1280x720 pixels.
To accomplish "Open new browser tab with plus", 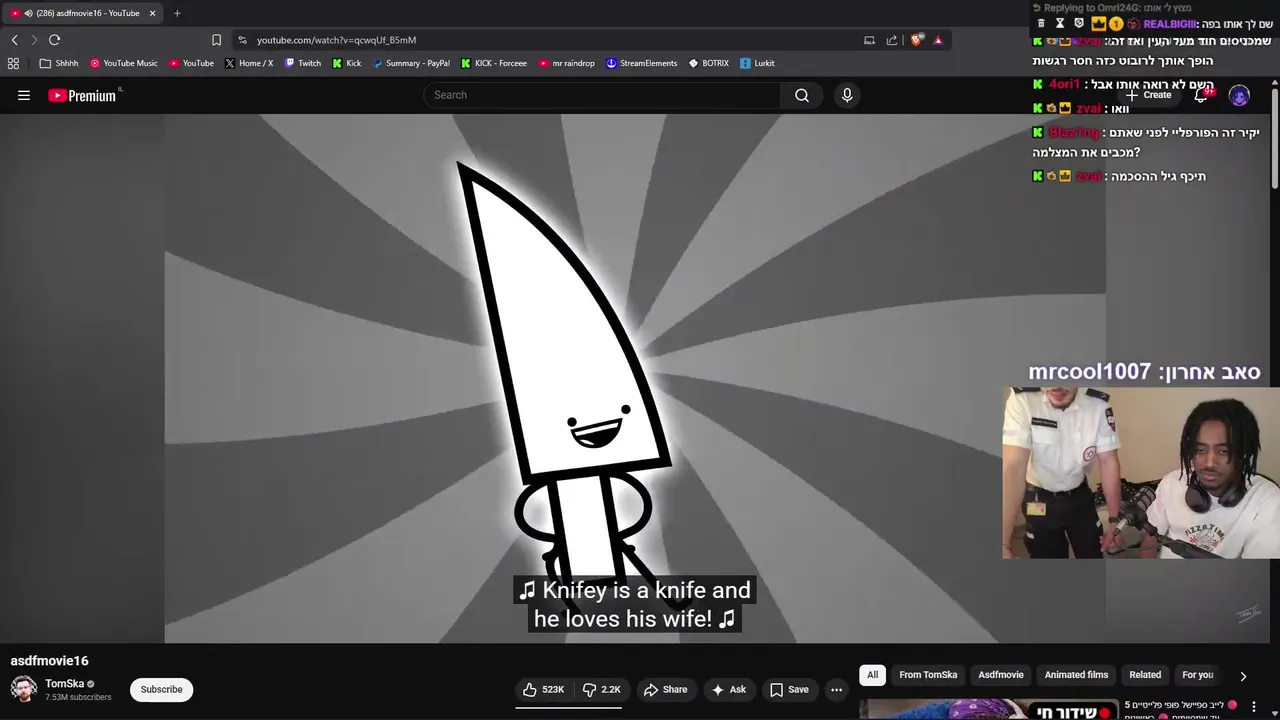I will [177, 13].
